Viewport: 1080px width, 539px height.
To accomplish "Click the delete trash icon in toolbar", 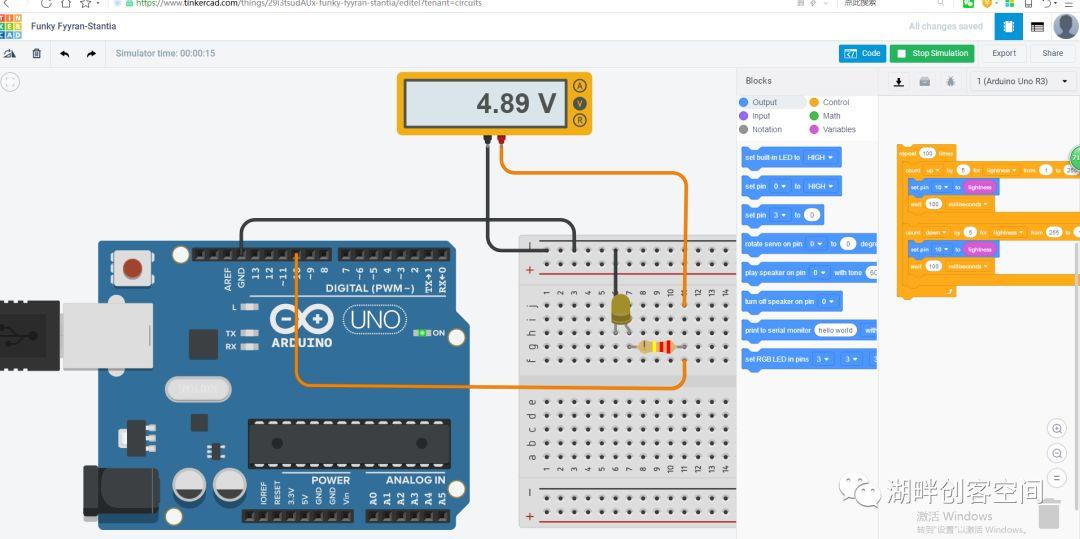I will 37,53.
